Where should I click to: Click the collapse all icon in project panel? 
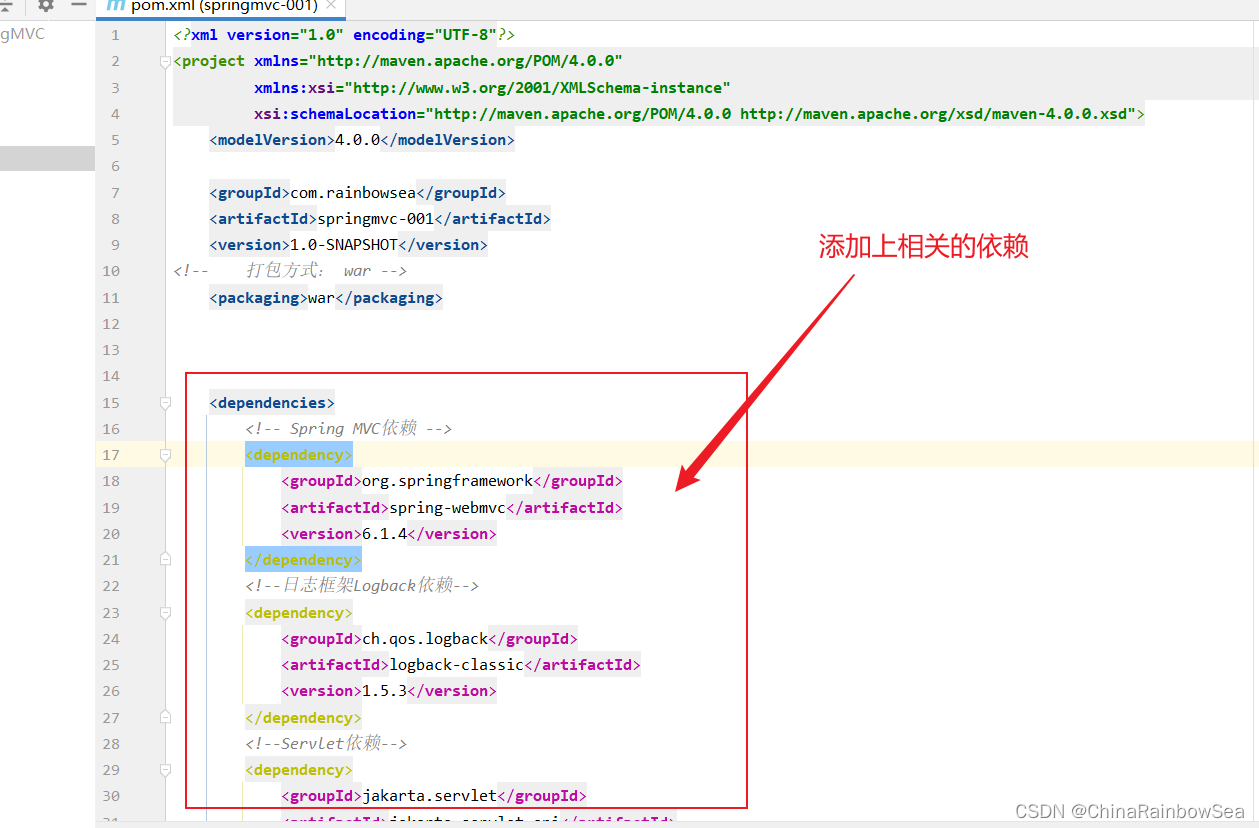coord(6,6)
